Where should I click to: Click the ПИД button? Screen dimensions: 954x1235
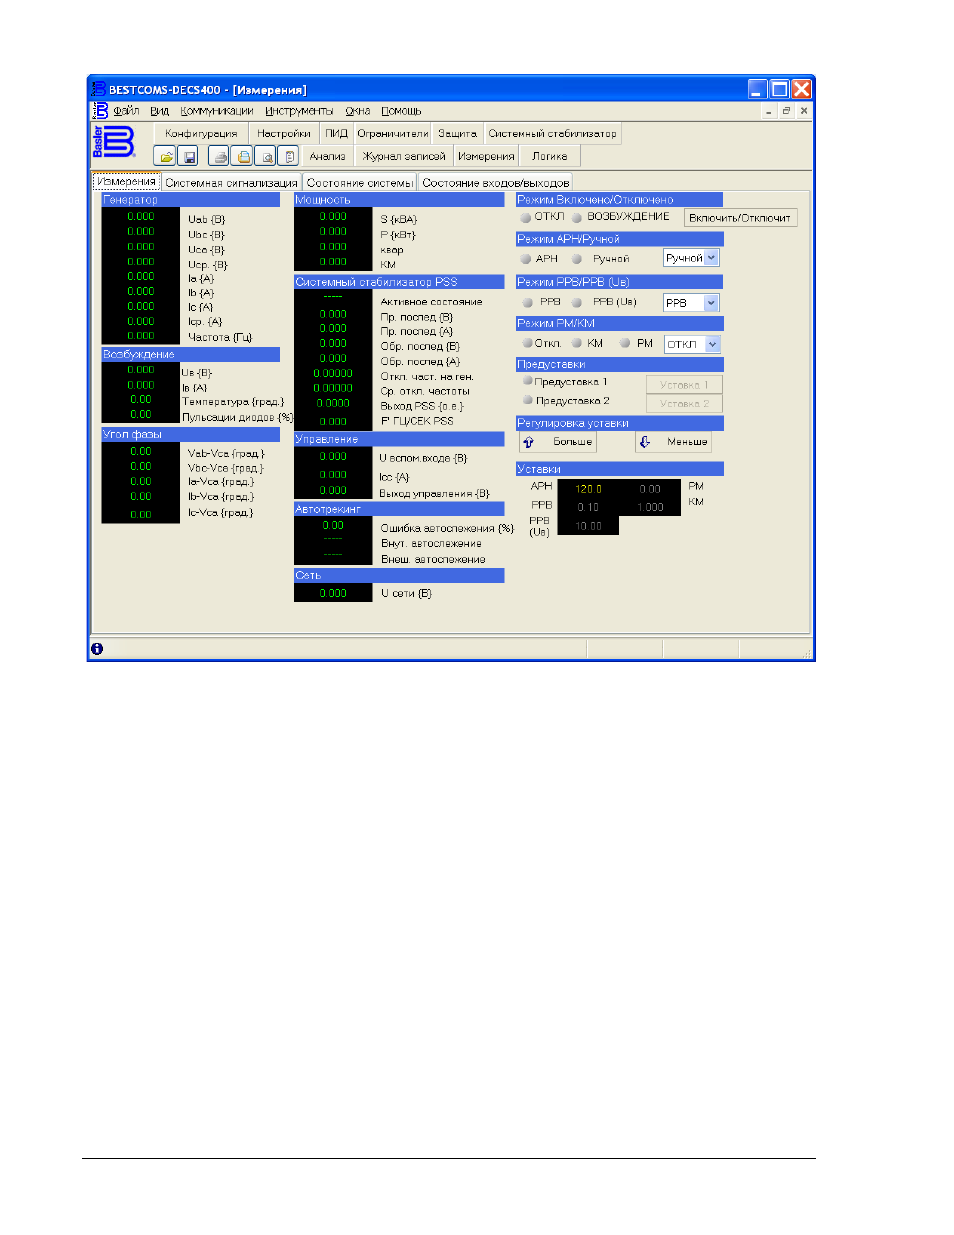(x=337, y=133)
